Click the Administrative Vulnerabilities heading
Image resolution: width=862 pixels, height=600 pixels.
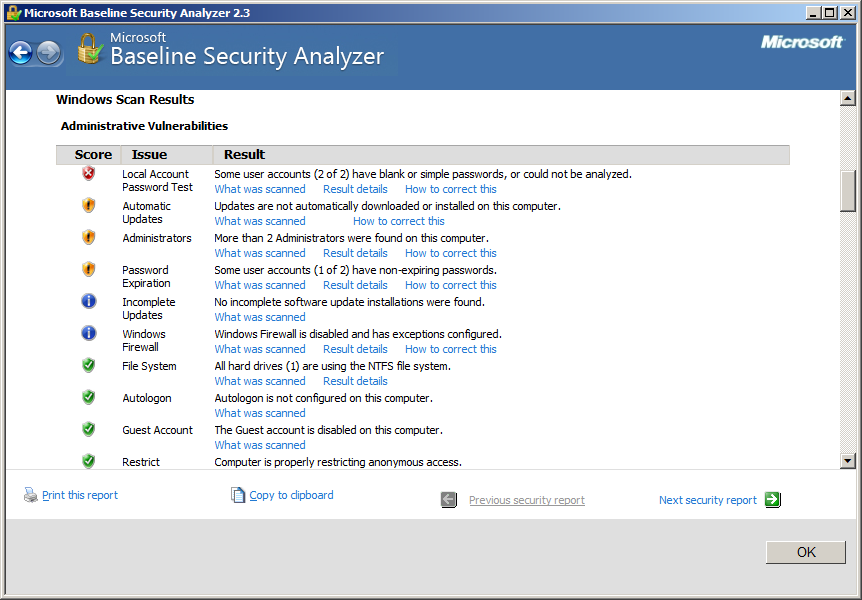(x=144, y=126)
